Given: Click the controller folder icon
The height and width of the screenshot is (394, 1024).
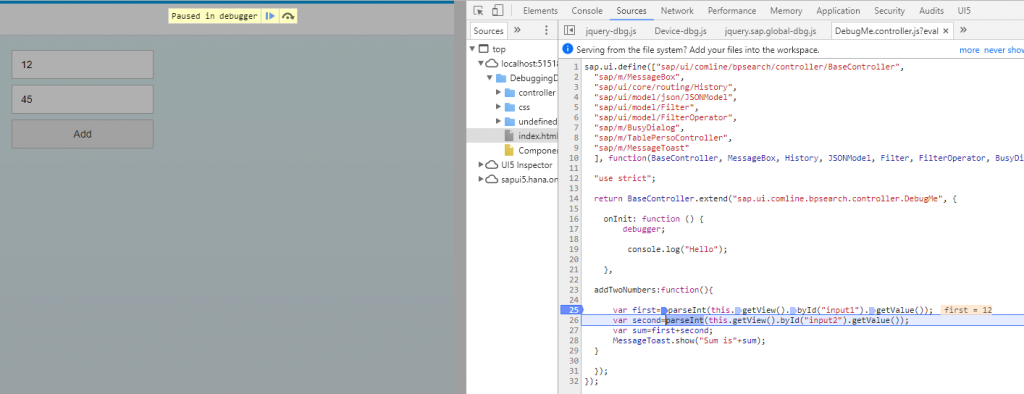Looking at the screenshot, I should pos(509,92).
